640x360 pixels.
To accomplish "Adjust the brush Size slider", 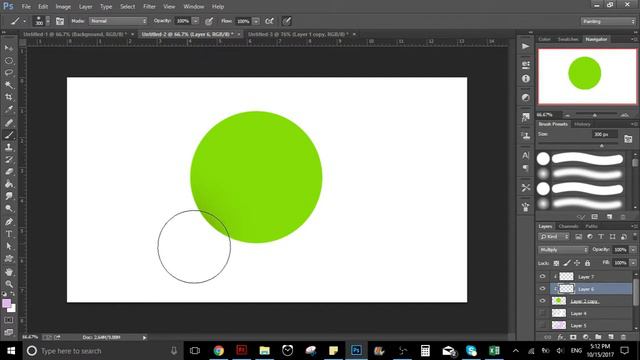I will 601,145.
